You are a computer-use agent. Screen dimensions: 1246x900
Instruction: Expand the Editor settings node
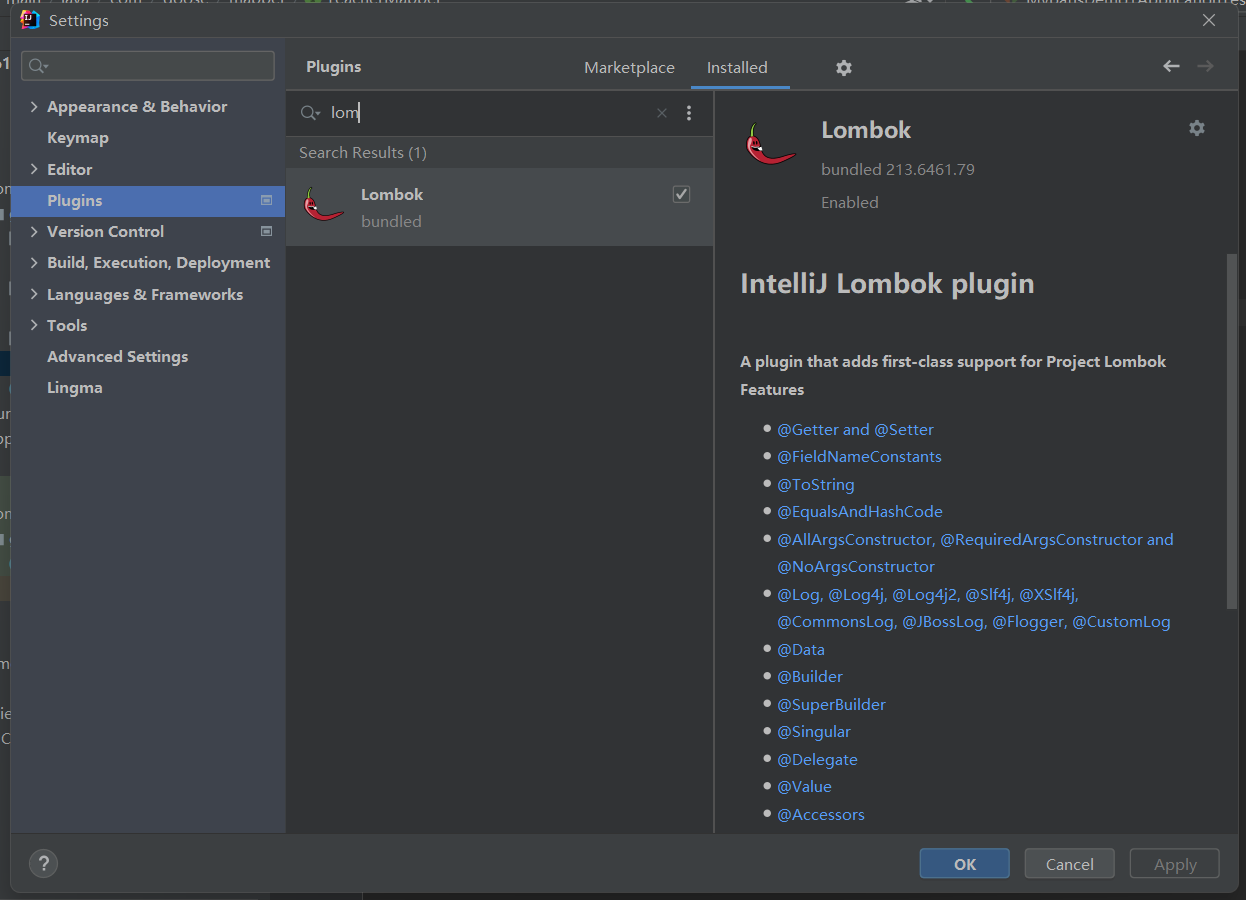(x=35, y=170)
